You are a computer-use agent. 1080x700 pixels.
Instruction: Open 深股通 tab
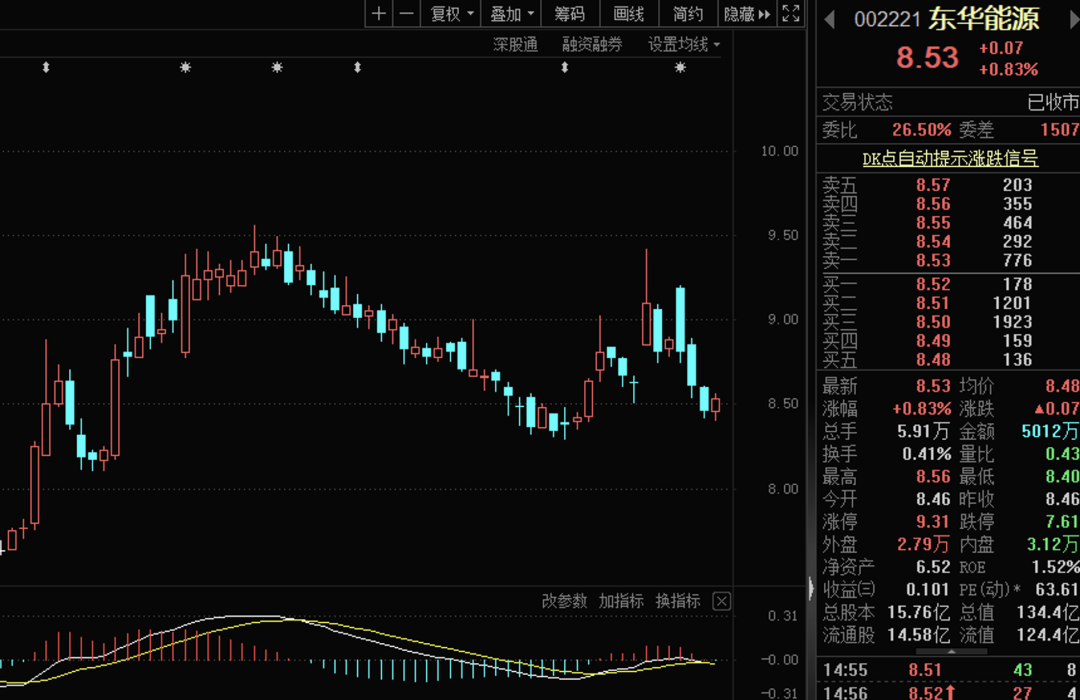(x=515, y=45)
